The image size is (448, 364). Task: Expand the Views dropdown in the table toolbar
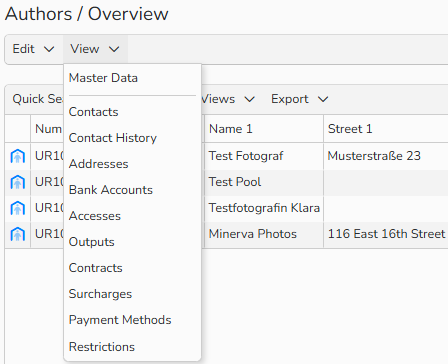(x=228, y=99)
